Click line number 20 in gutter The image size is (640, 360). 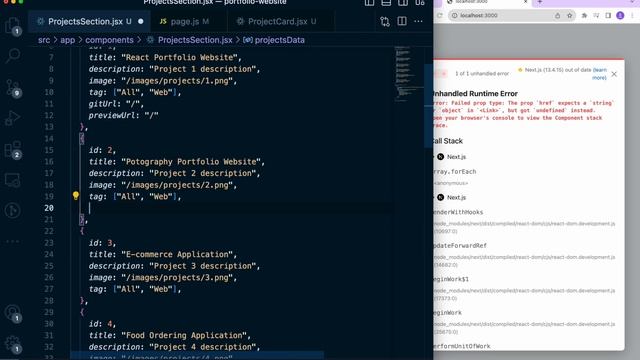[x=49, y=208]
